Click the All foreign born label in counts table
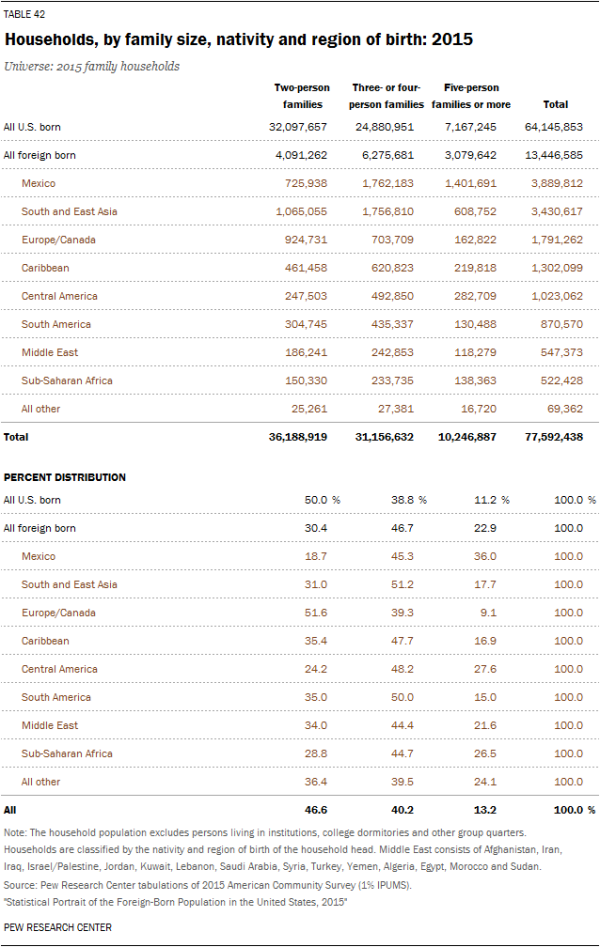Image resolution: width=600 pixels, height=947 pixels. pyautogui.click(x=39, y=155)
